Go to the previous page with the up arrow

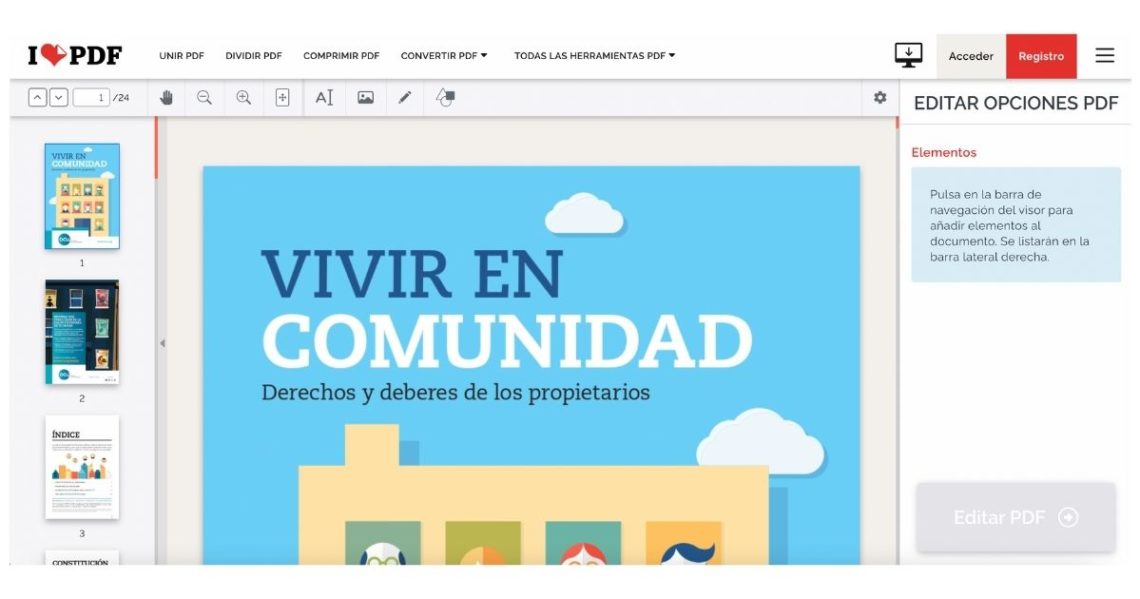pos(38,97)
